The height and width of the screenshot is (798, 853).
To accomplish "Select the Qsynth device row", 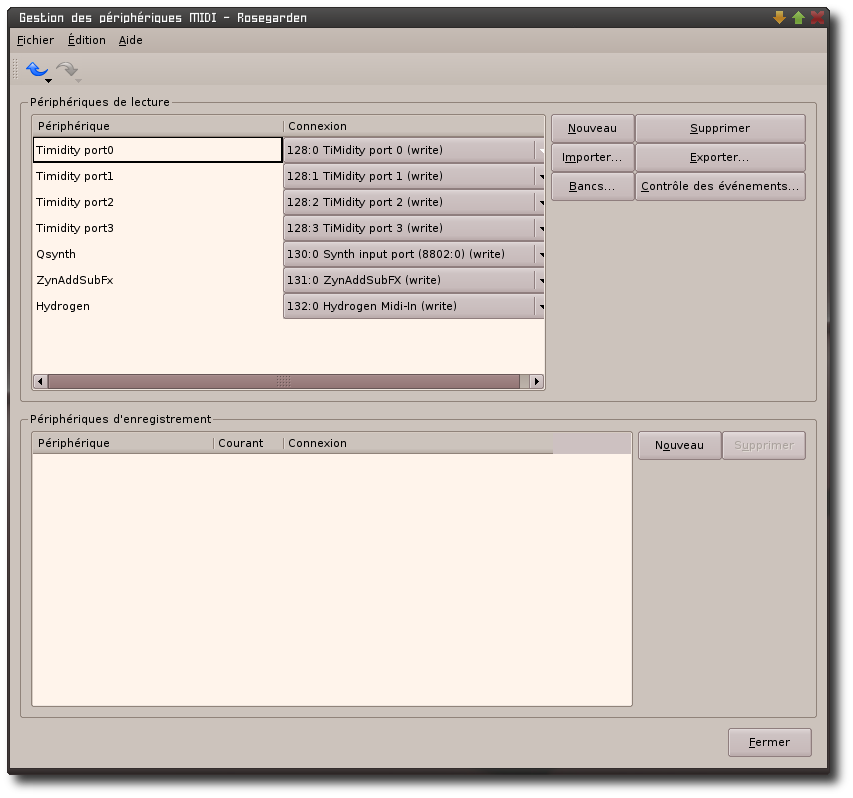I will (x=158, y=254).
